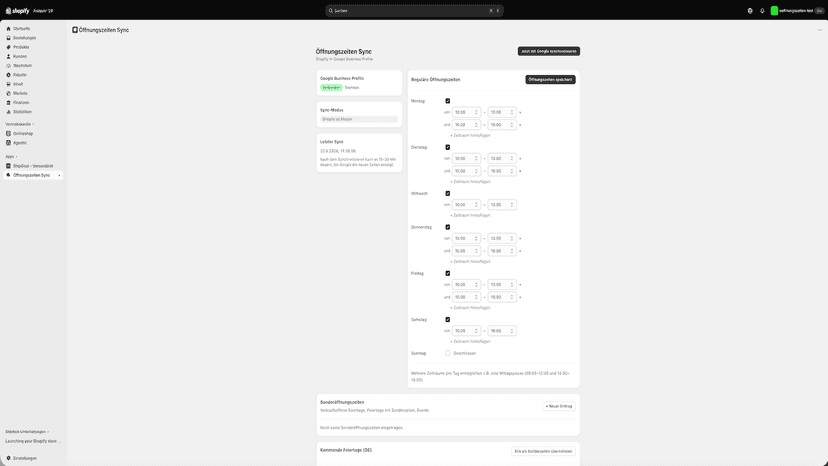Remove Dienstag's second time range with the x

click(x=520, y=171)
